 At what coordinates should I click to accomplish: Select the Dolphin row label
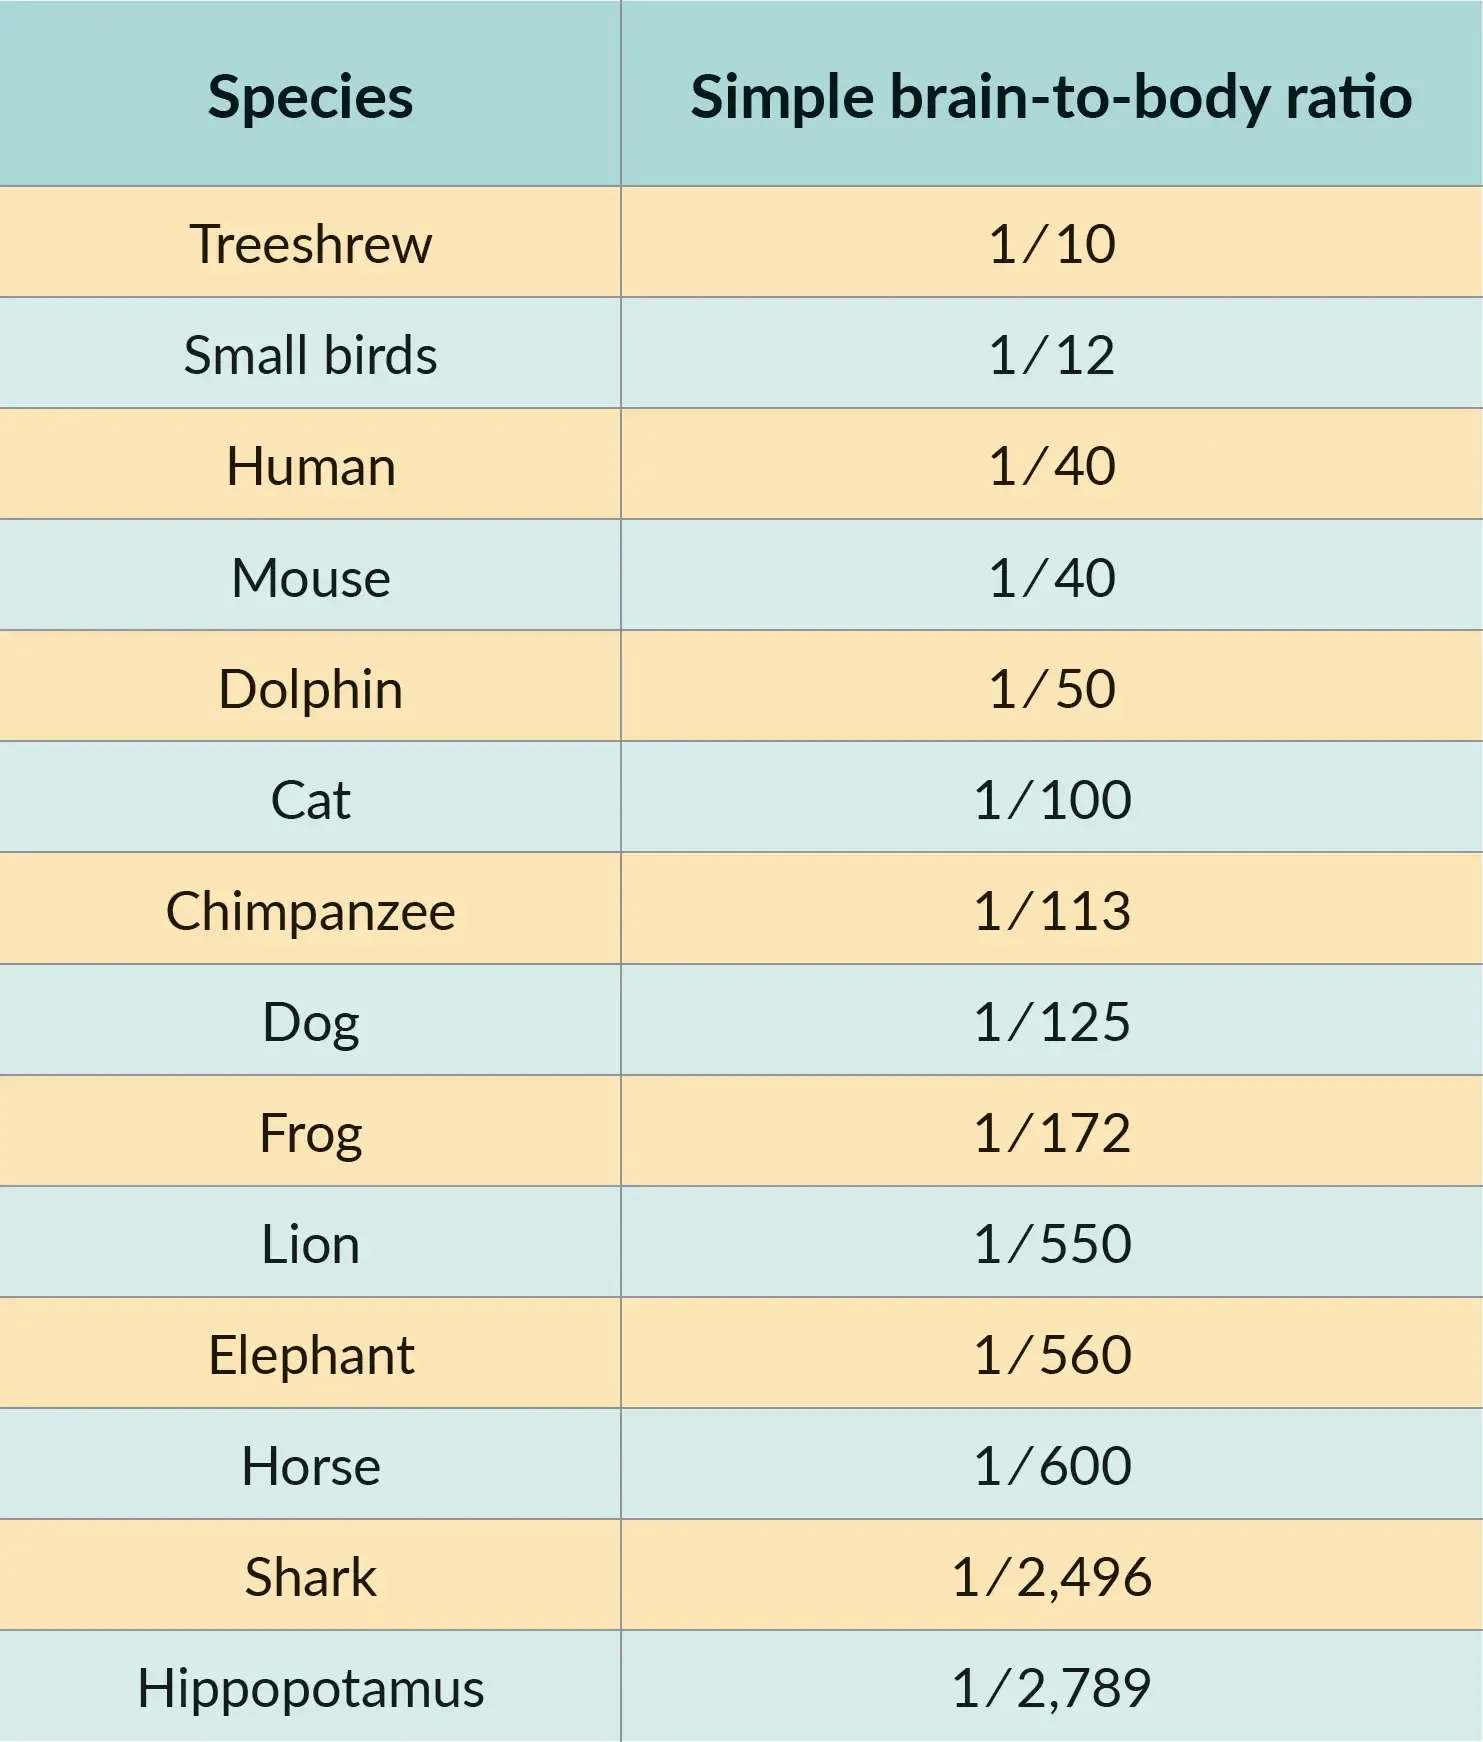click(x=310, y=689)
